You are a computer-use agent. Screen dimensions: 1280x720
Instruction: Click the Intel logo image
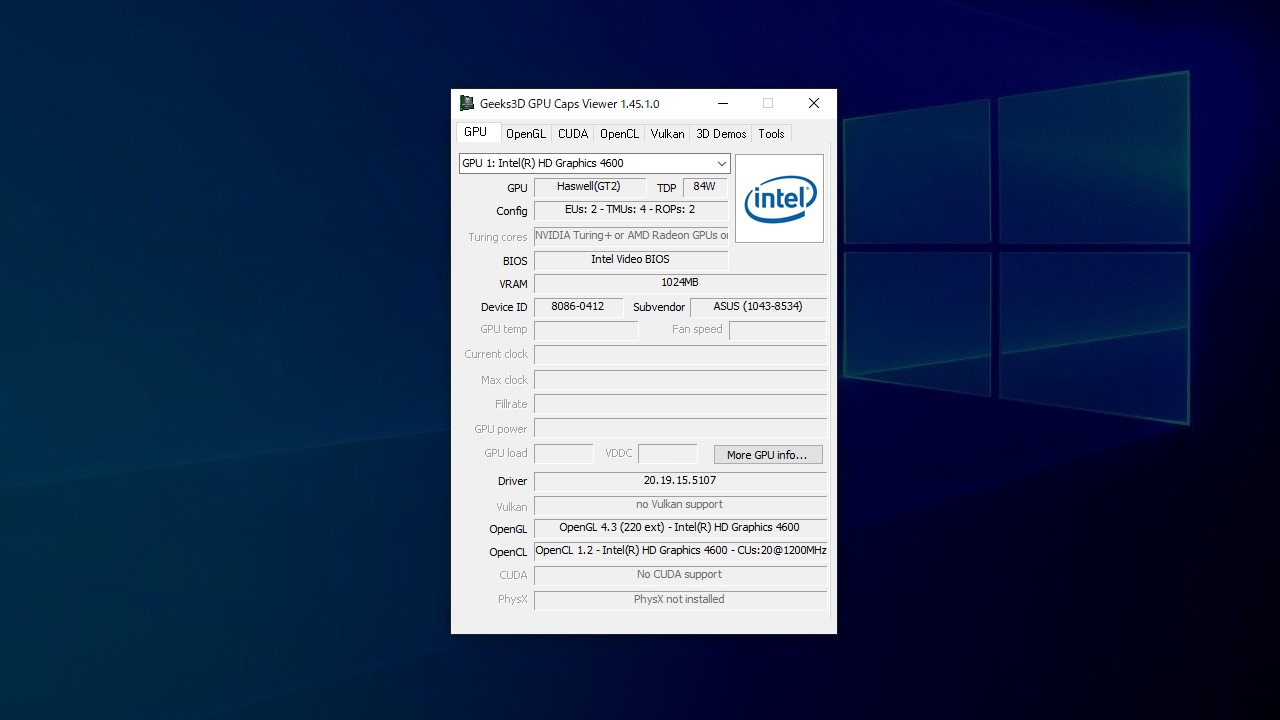(x=779, y=198)
